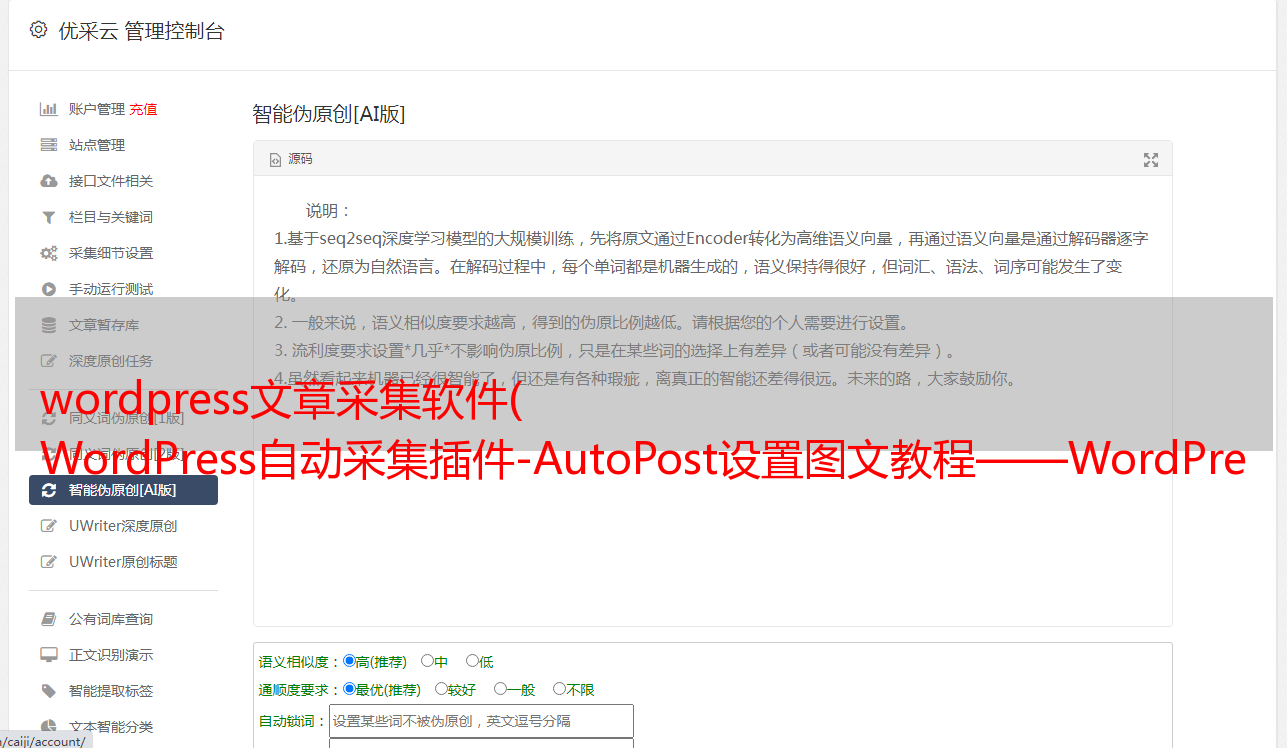Select 通顺度要求 一般 radio

tap(500, 689)
